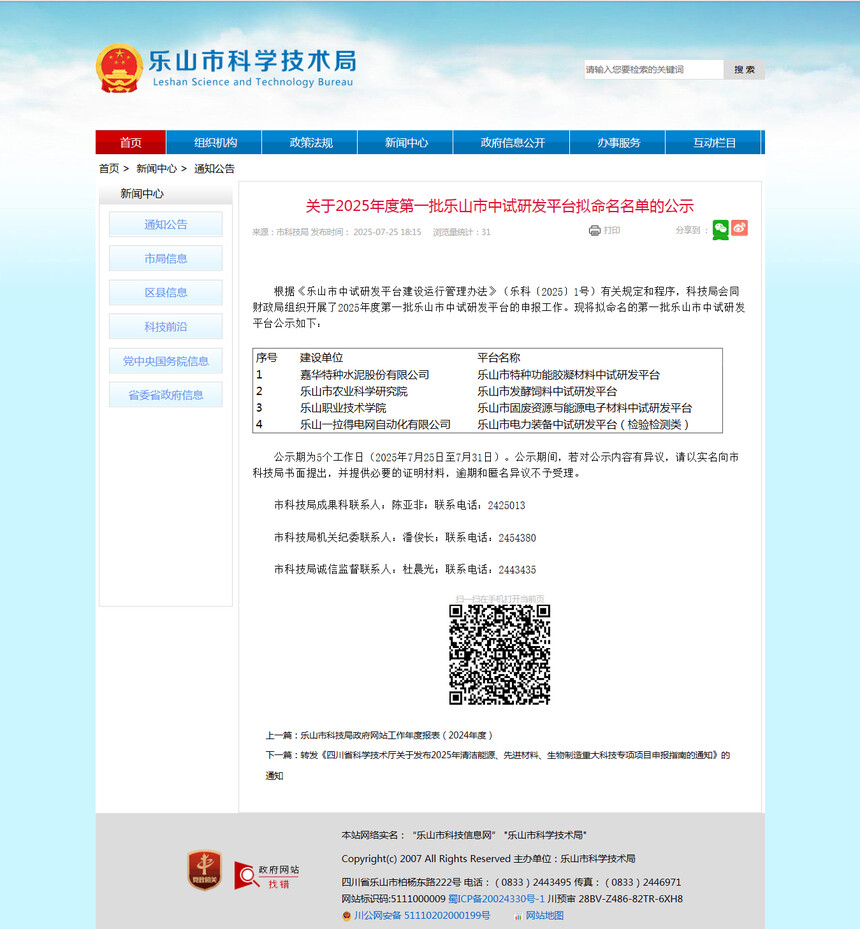Select 党中央国务院信息 in the sidebar

point(166,361)
